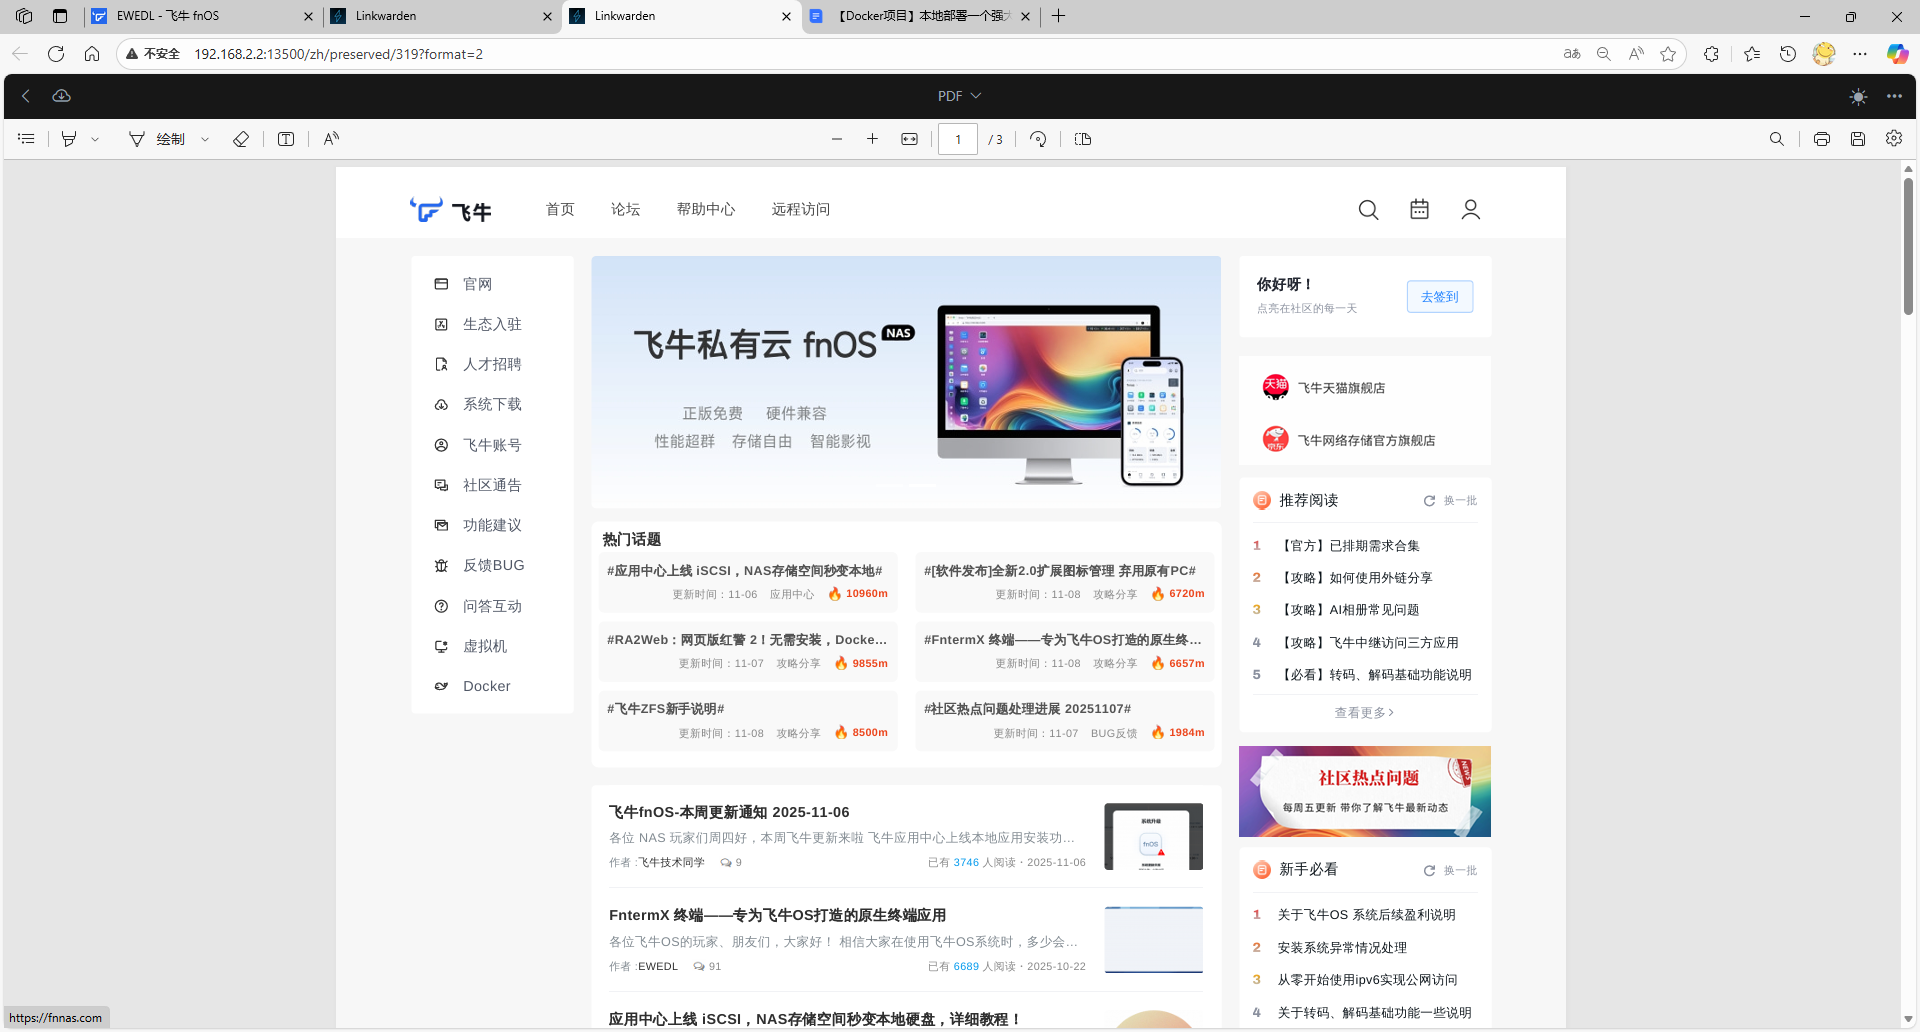The image size is (1920, 1032).
Task: Search inside the PDF document
Action: pos(1777,139)
